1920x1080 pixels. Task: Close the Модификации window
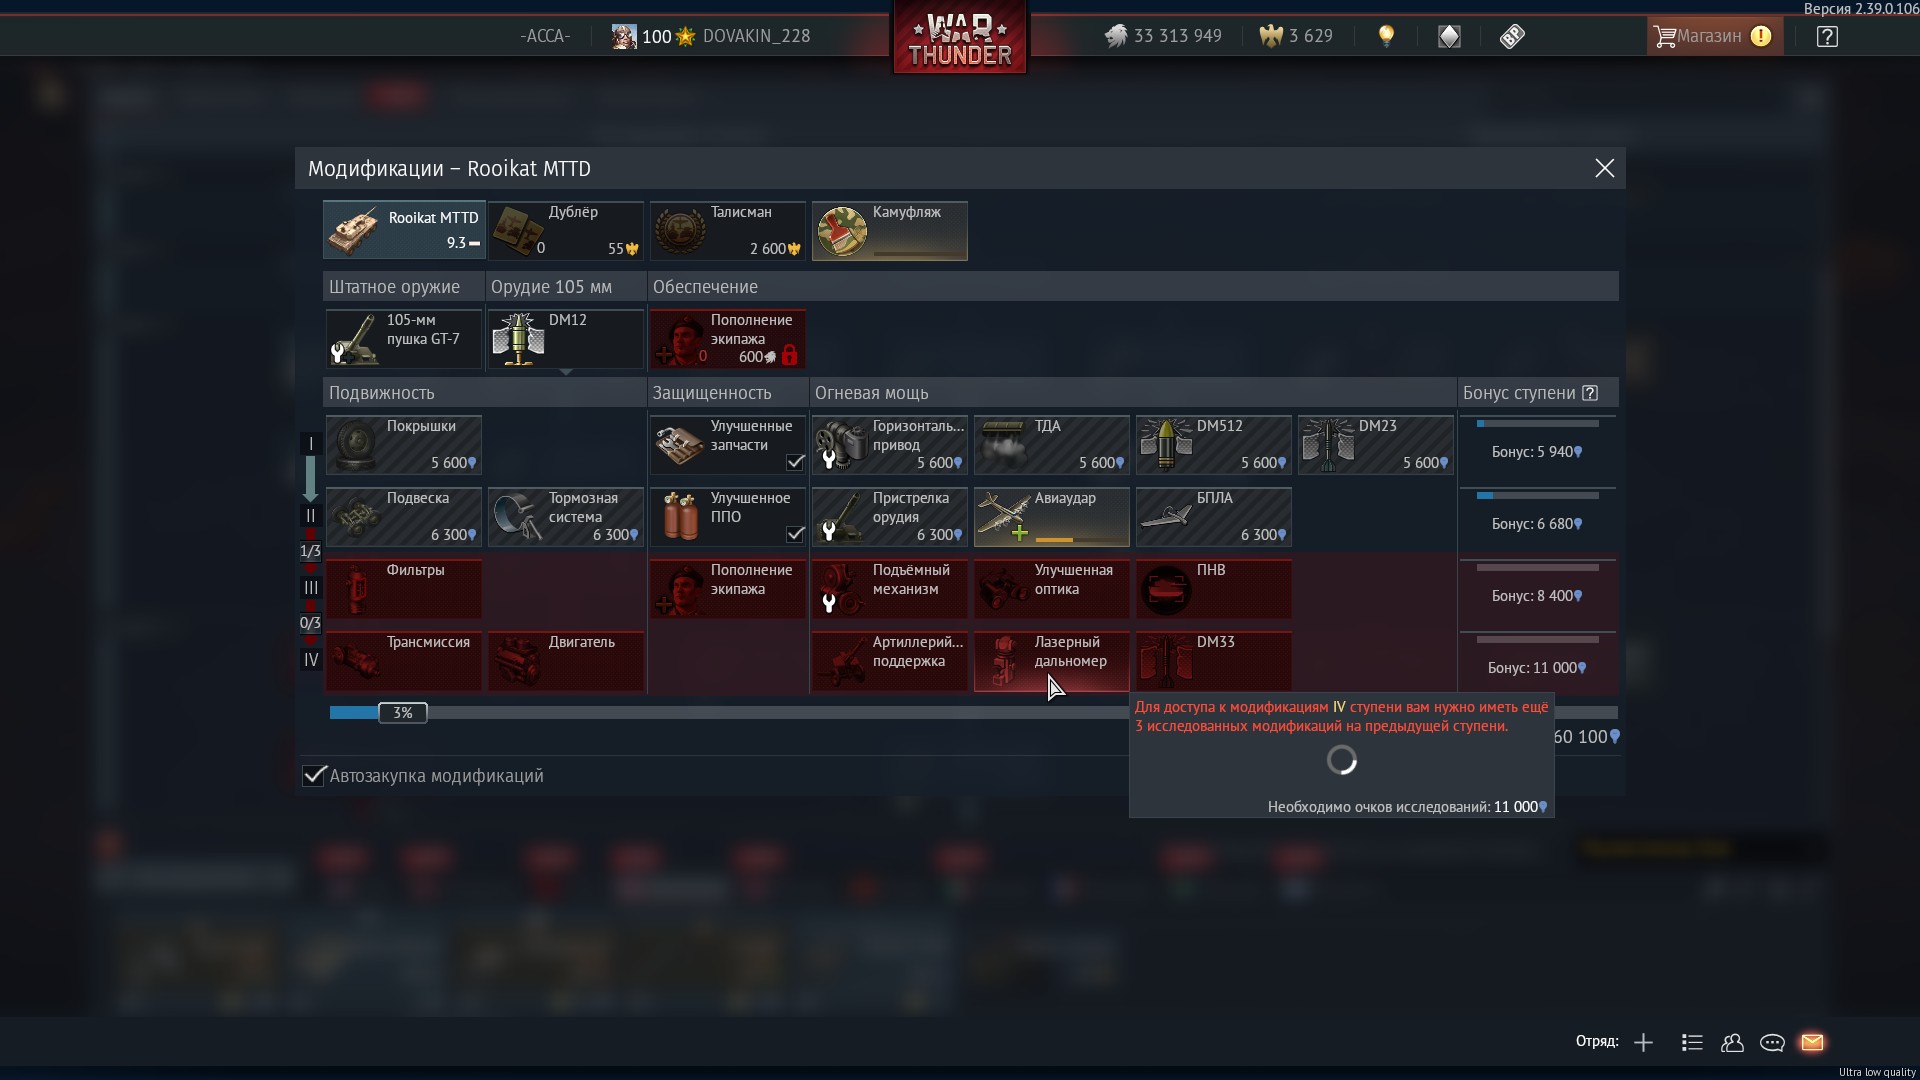(x=1605, y=168)
